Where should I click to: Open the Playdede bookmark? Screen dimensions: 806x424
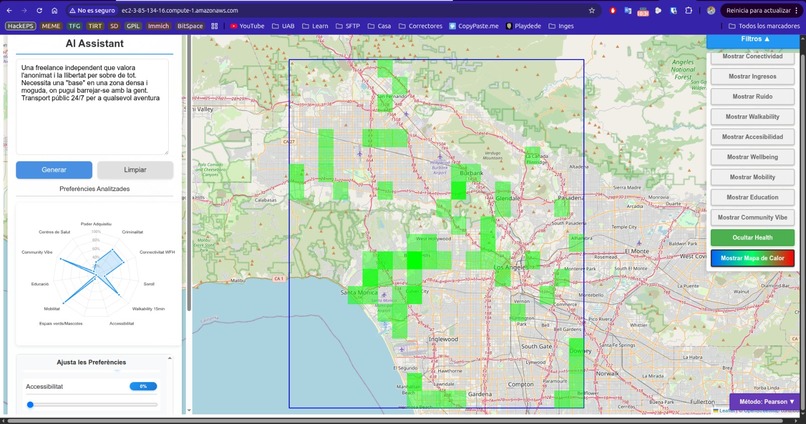click(523, 26)
